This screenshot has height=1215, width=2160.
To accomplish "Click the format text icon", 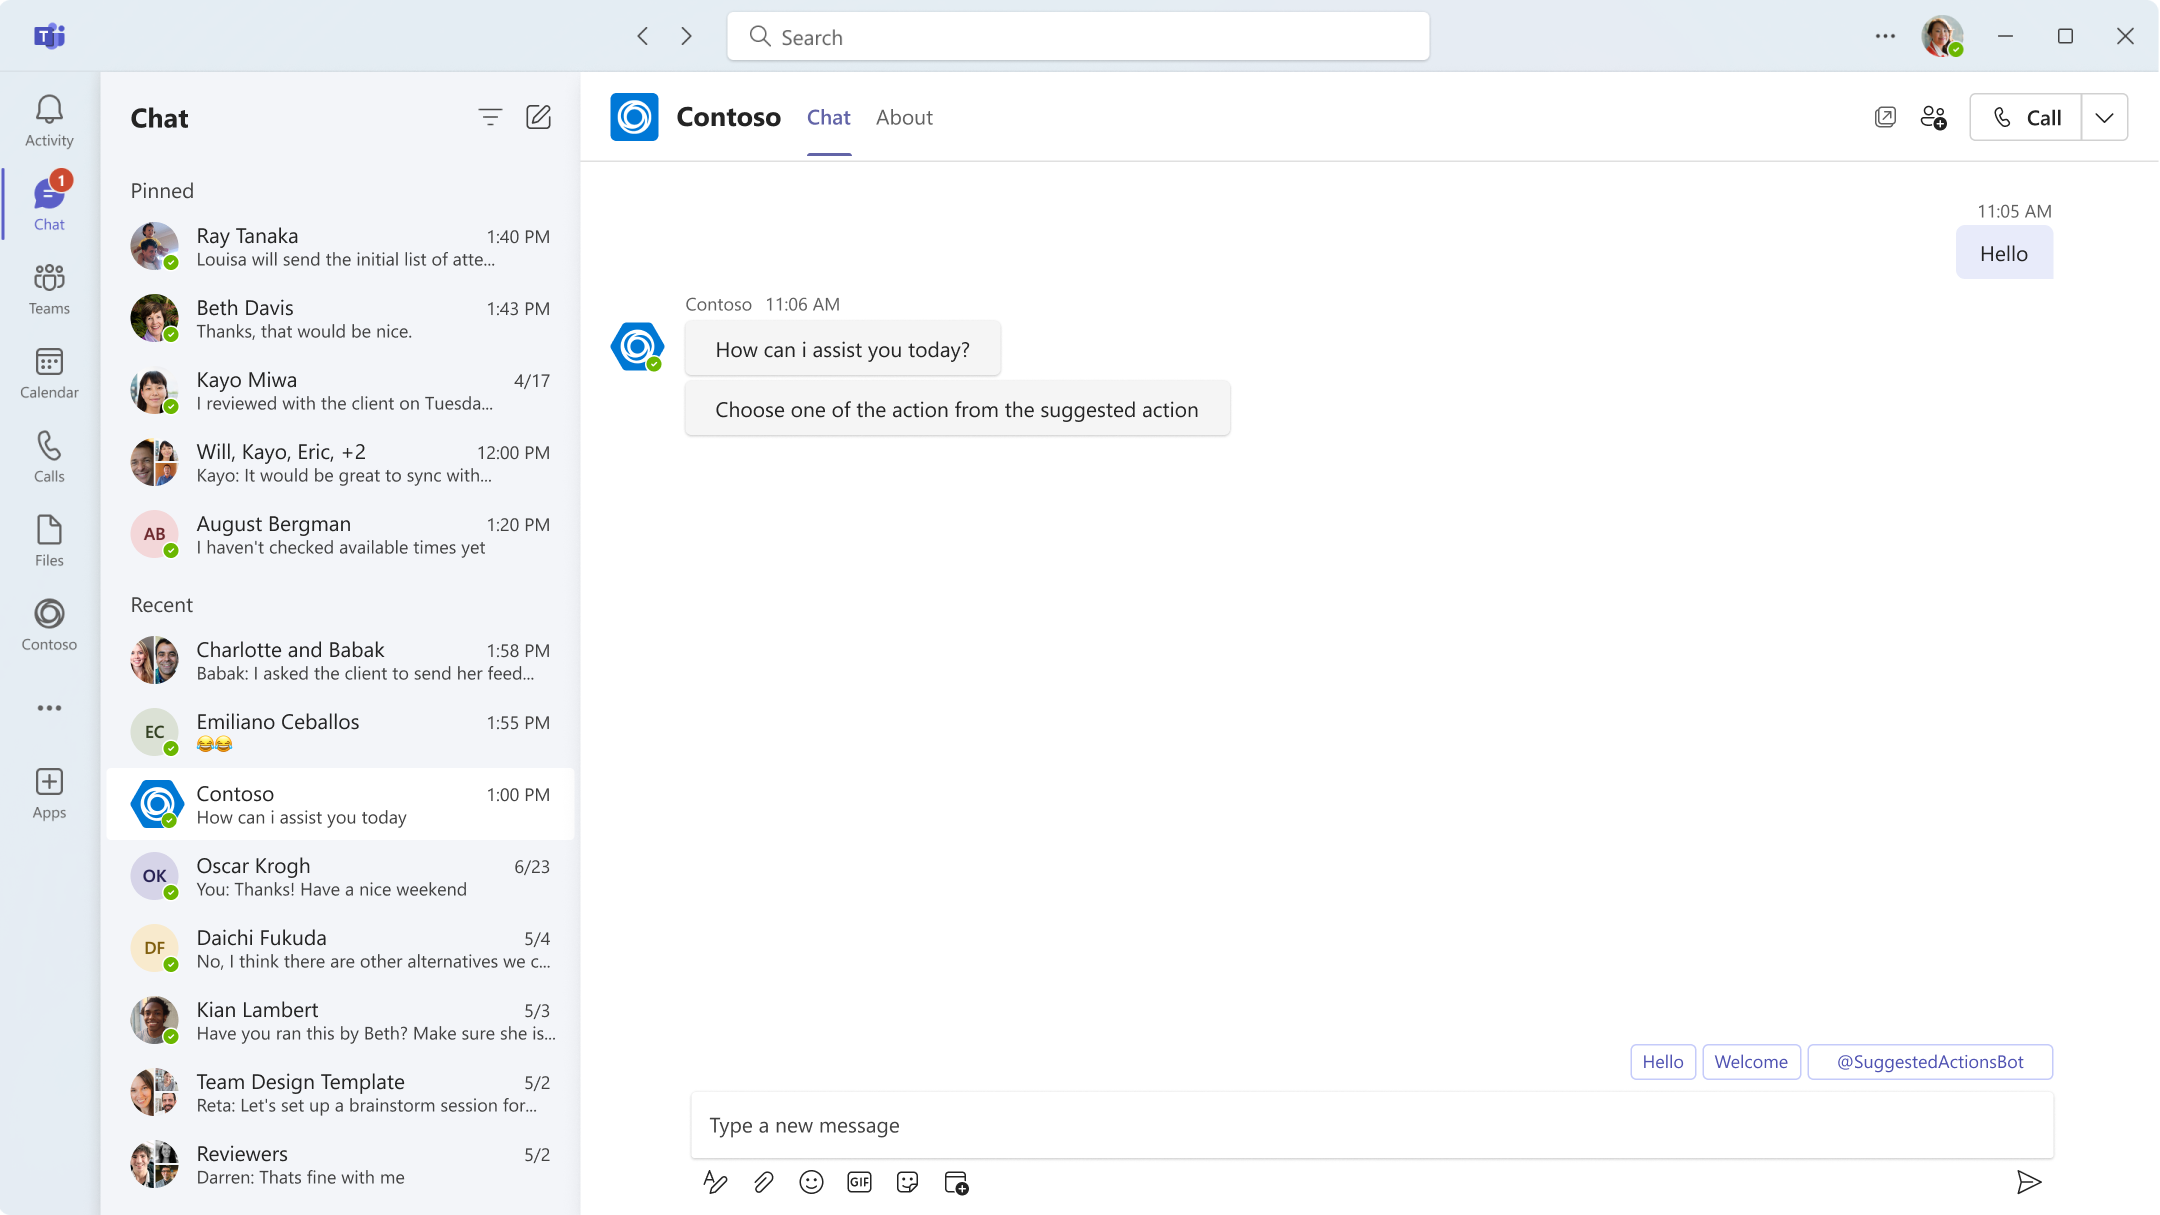I will (x=715, y=1183).
